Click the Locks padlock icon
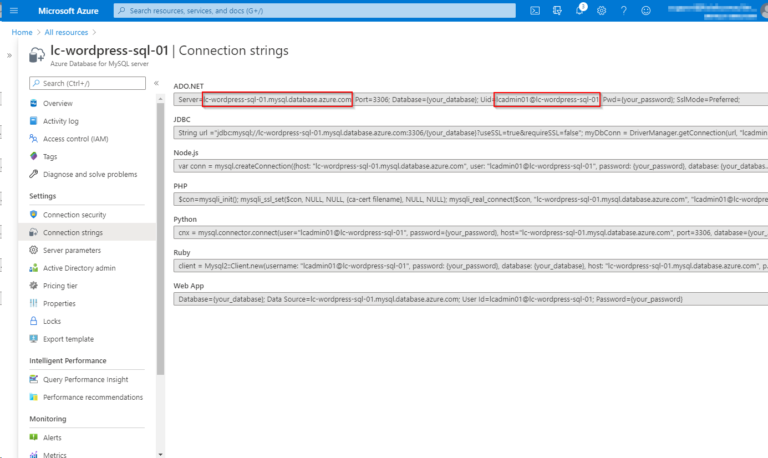768x458 pixels. click(33, 321)
